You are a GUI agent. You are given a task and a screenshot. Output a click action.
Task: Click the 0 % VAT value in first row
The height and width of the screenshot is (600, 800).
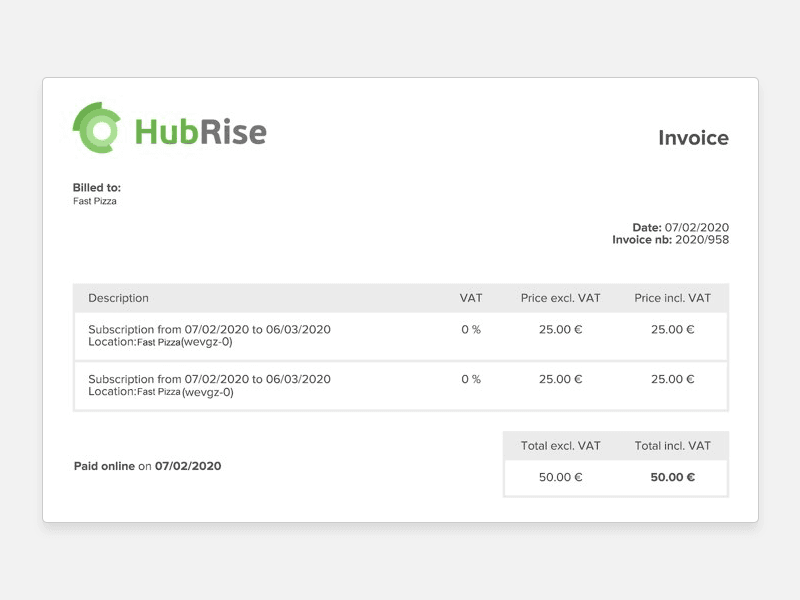[471, 329]
